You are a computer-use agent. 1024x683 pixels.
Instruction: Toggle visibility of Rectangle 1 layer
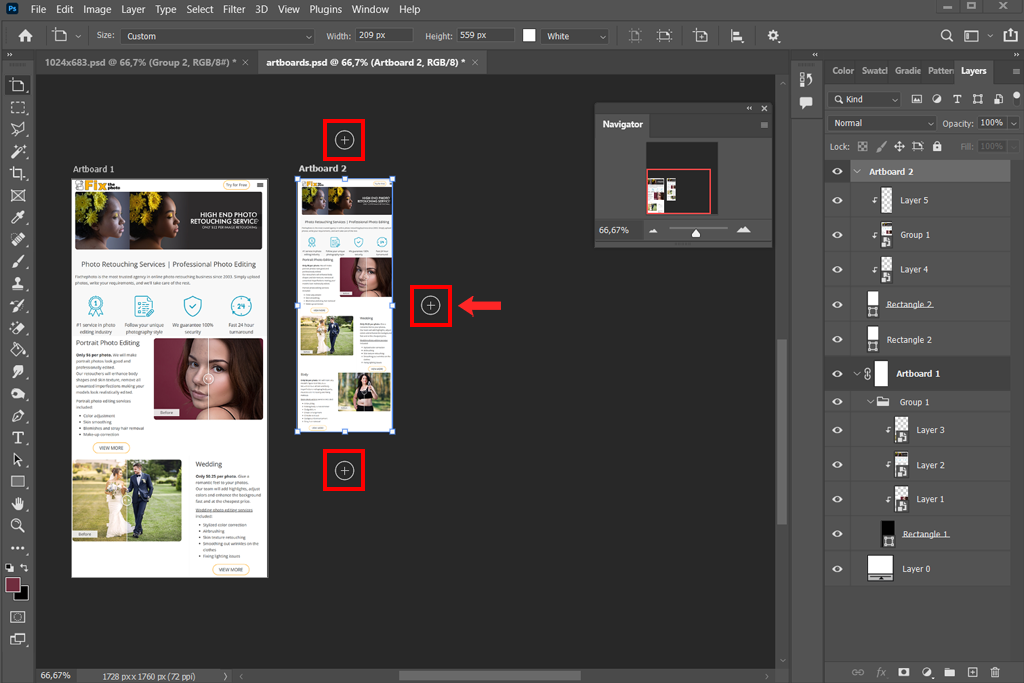(x=837, y=534)
